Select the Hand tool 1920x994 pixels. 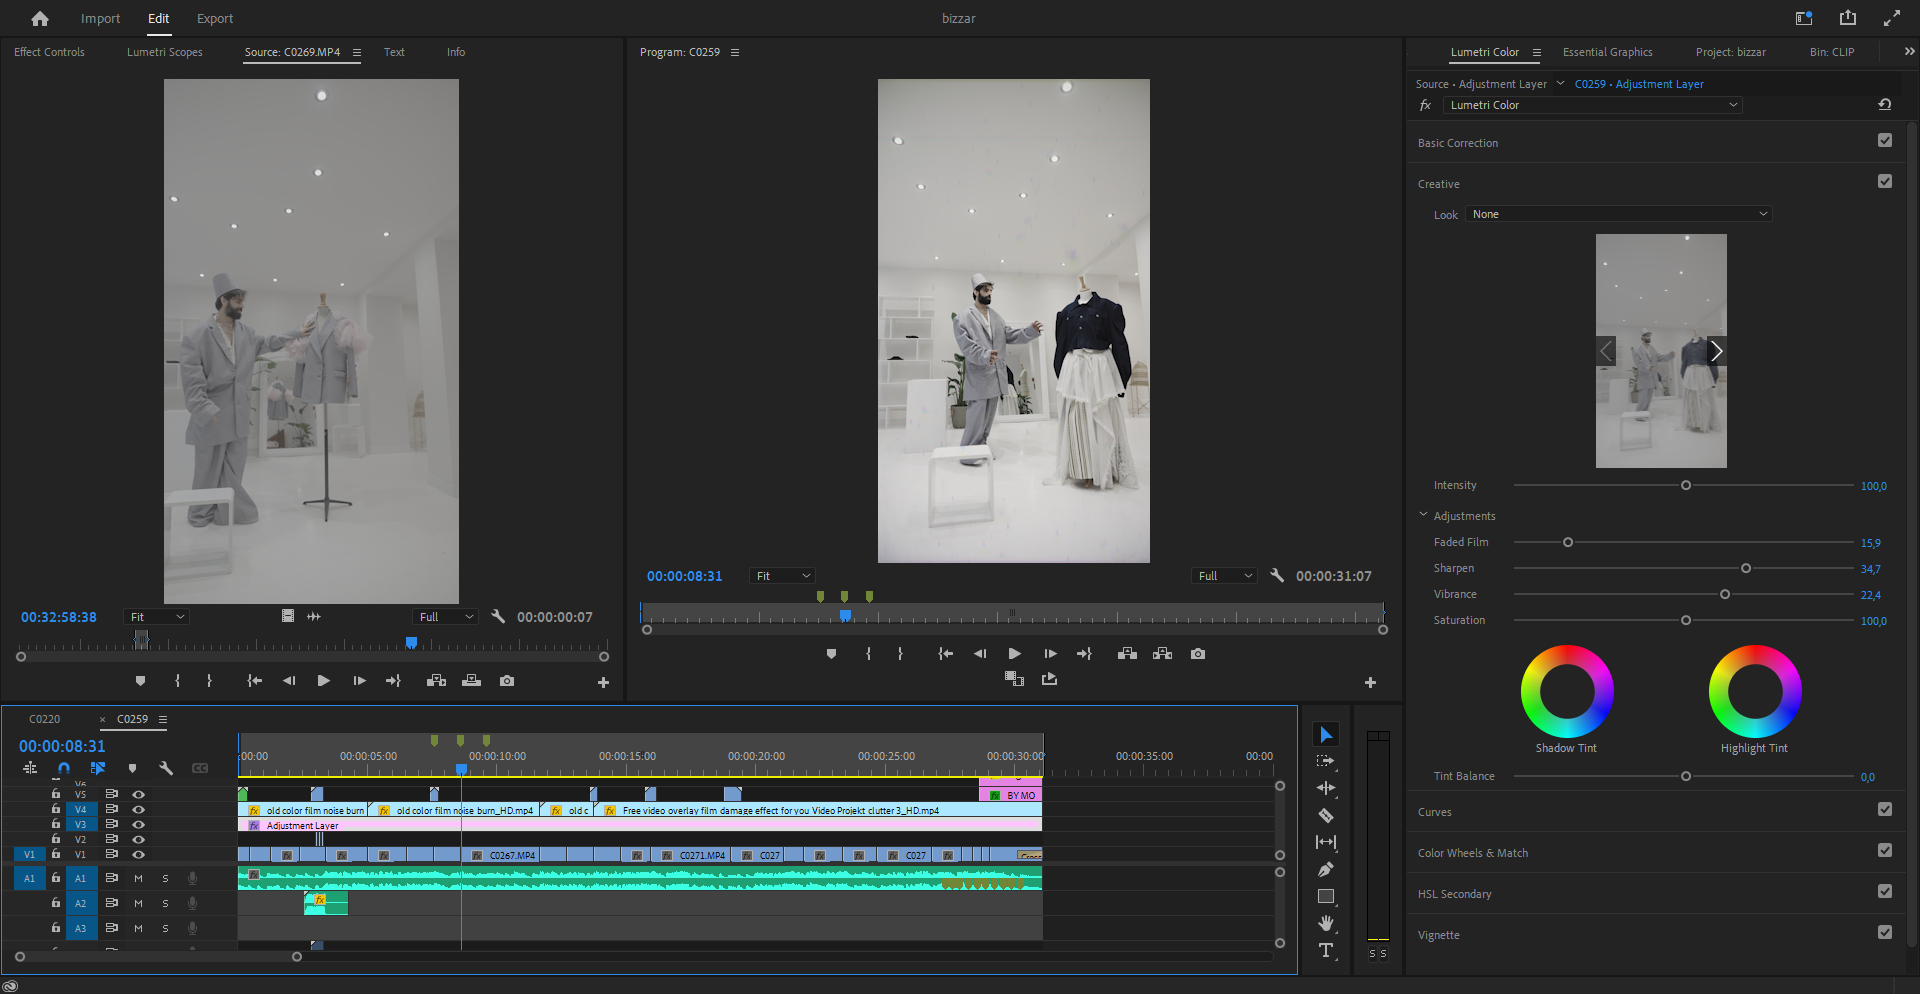tap(1326, 923)
